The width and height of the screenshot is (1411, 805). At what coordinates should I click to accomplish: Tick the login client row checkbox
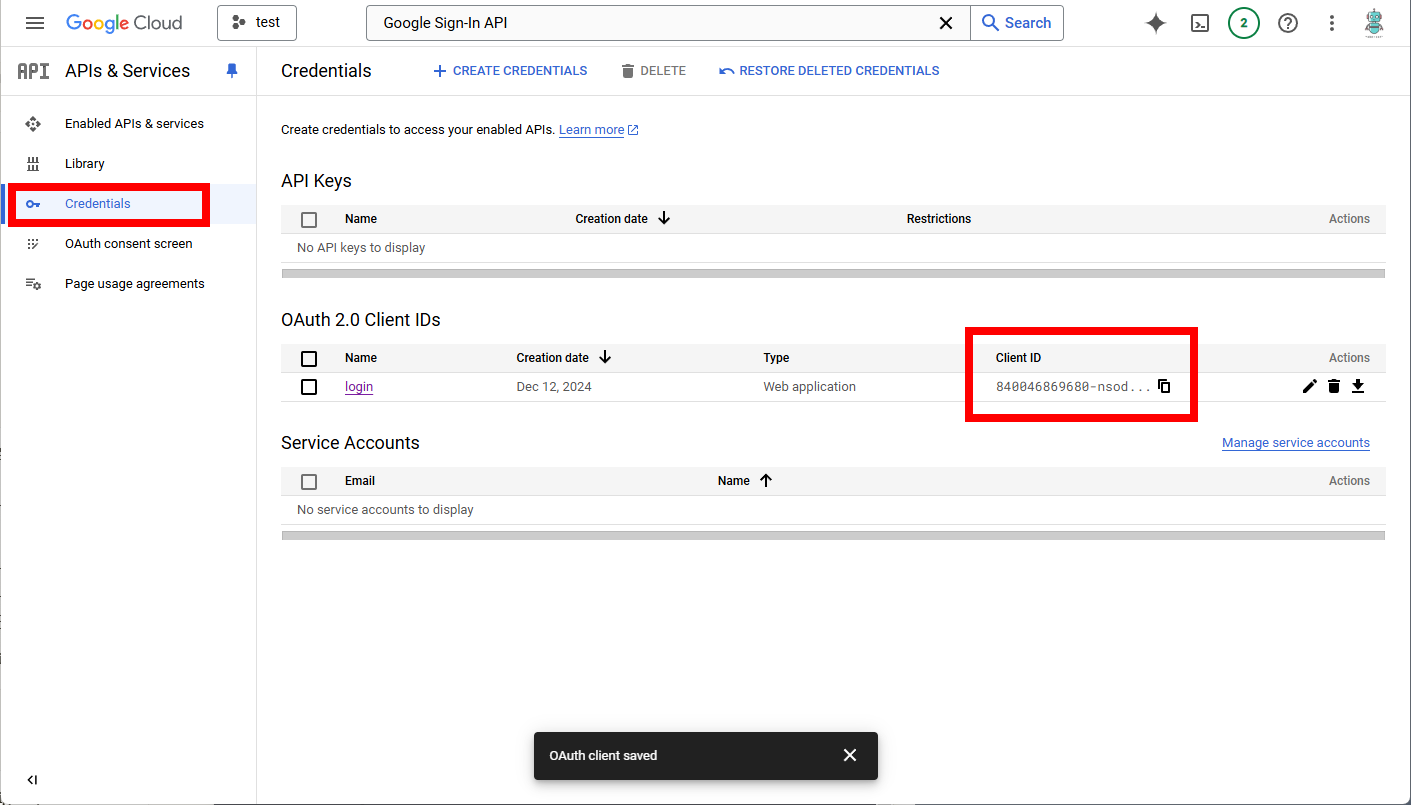coord(309,387)
